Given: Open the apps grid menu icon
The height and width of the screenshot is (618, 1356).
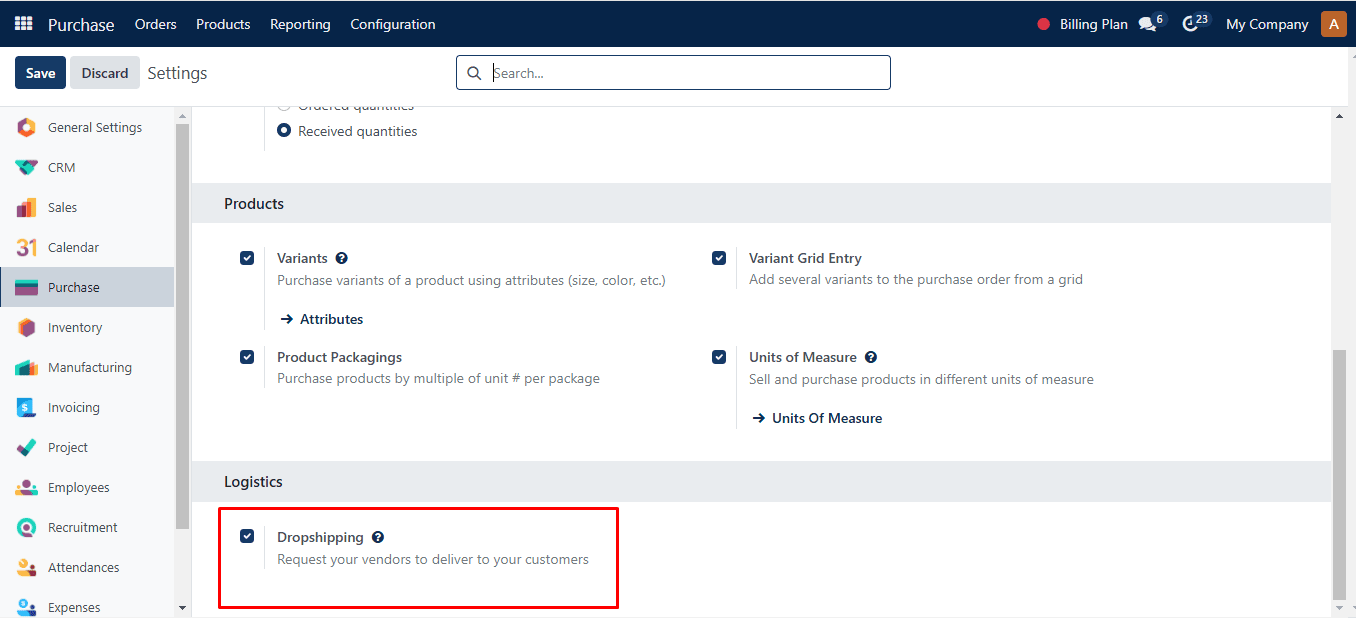Looking at the screenshot, I should tap(23, 23).
